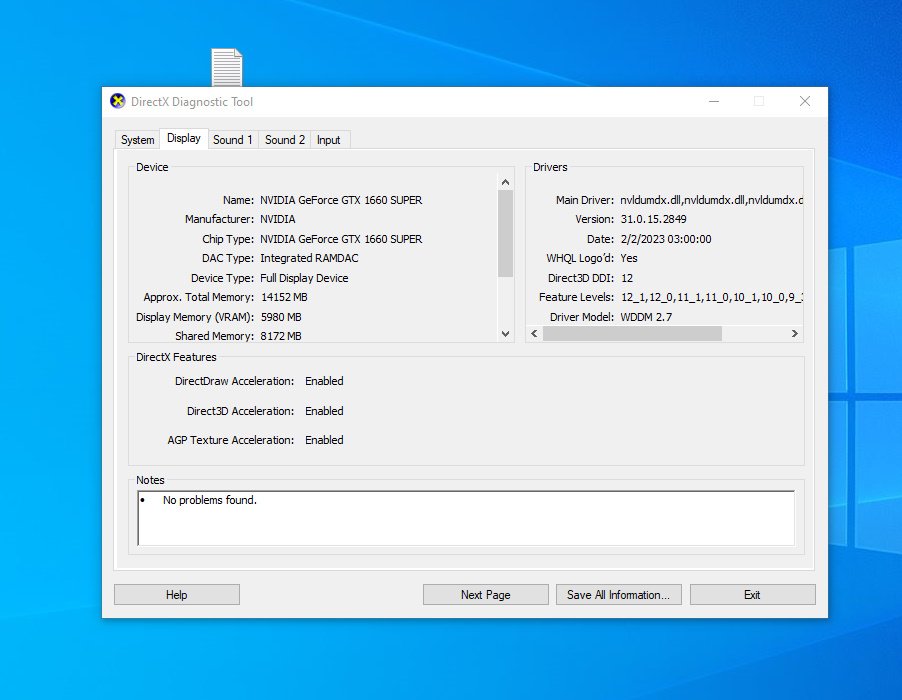This screenshot has width=902, height=700.
Task: Click the driver date 2/2/2023 03:00:00
Action: (x=666, y=239)
